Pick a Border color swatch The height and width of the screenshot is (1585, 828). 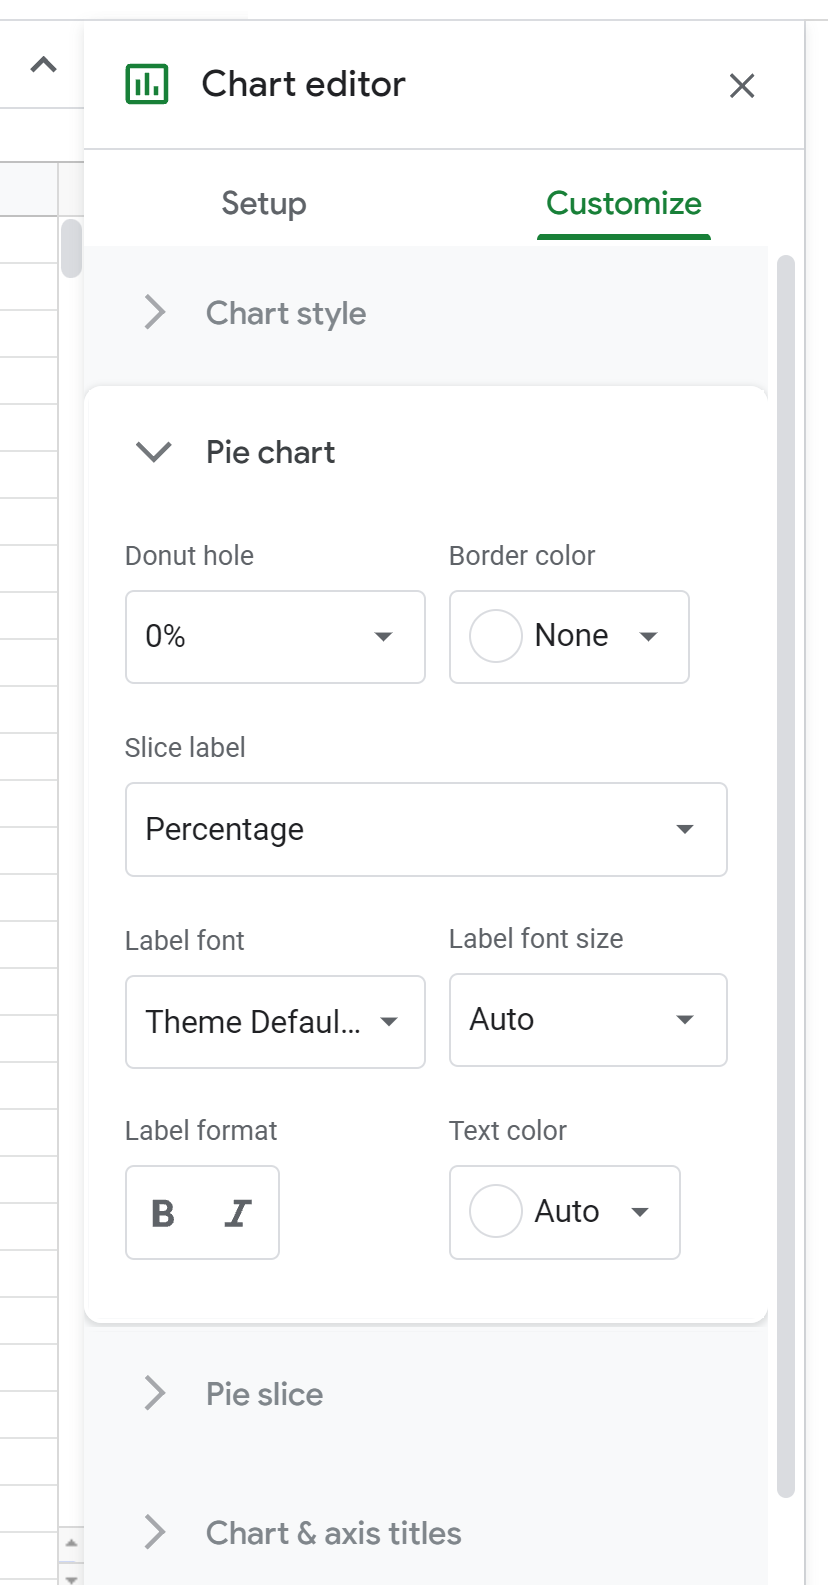click(568, 637)
